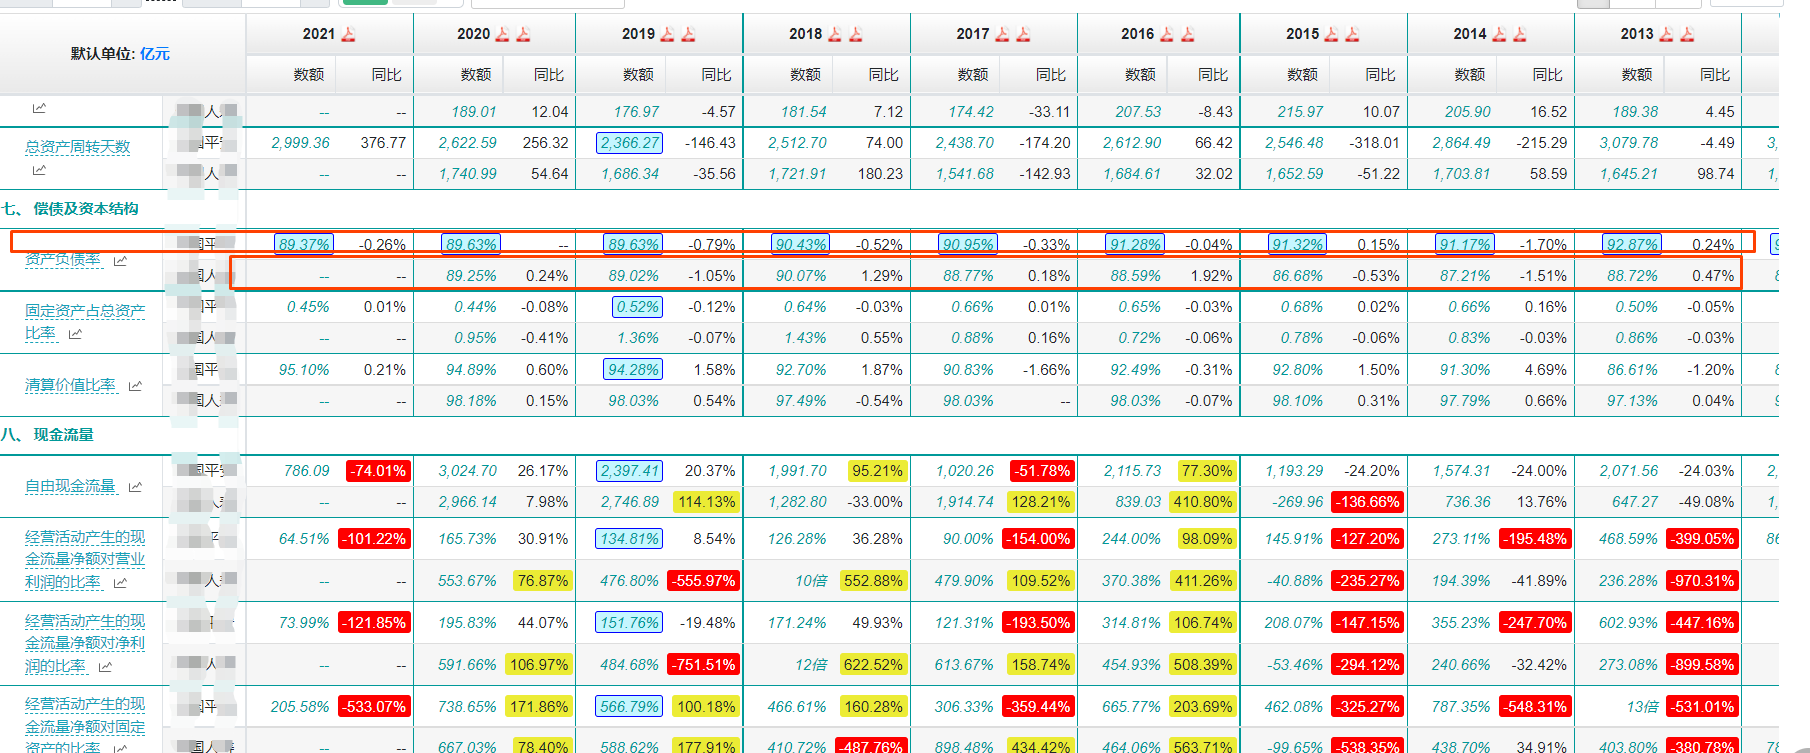Open the second PDF icon beside 2020
This screenshot has width=1810, height=753.
(523, 34)
